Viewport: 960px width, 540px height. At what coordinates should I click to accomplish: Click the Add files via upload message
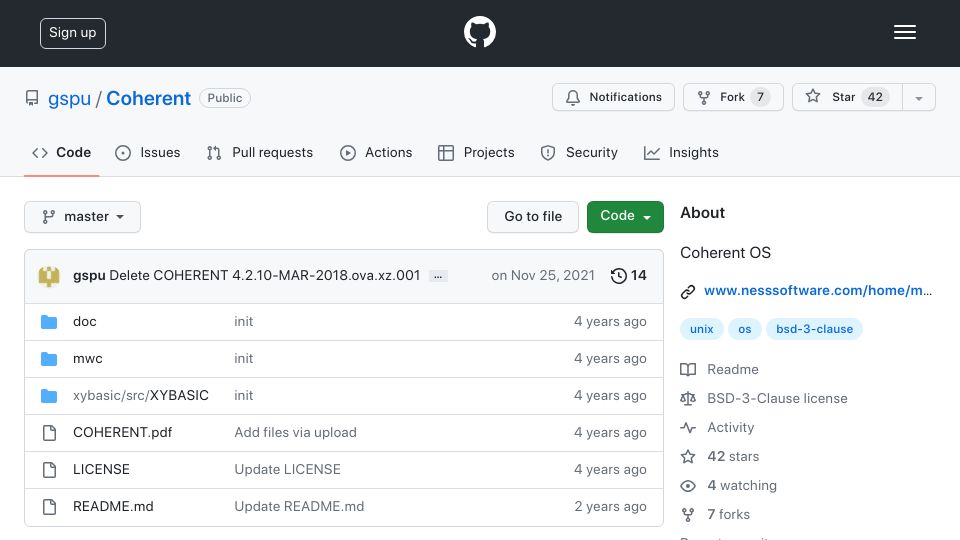[295, 432]
